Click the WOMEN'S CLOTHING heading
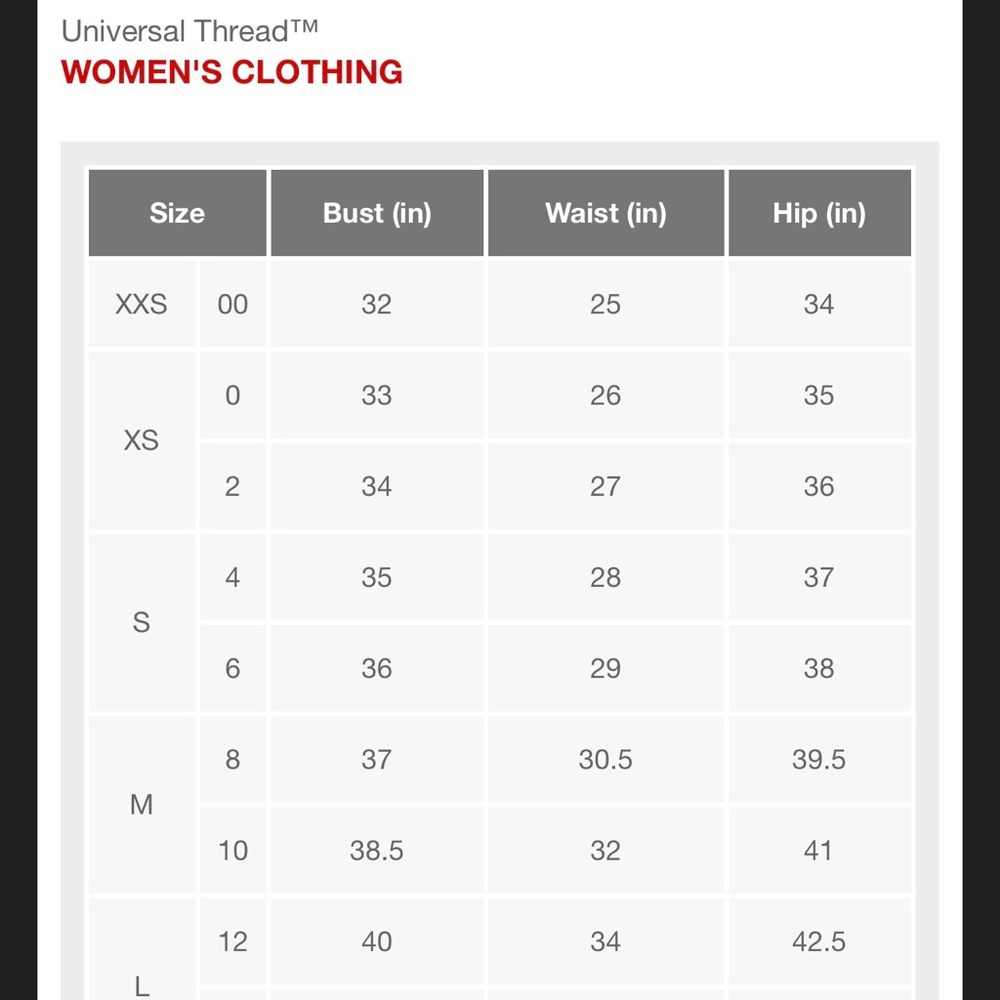1000x1000 pixels. pyautogui.click(x=232, y=72)
